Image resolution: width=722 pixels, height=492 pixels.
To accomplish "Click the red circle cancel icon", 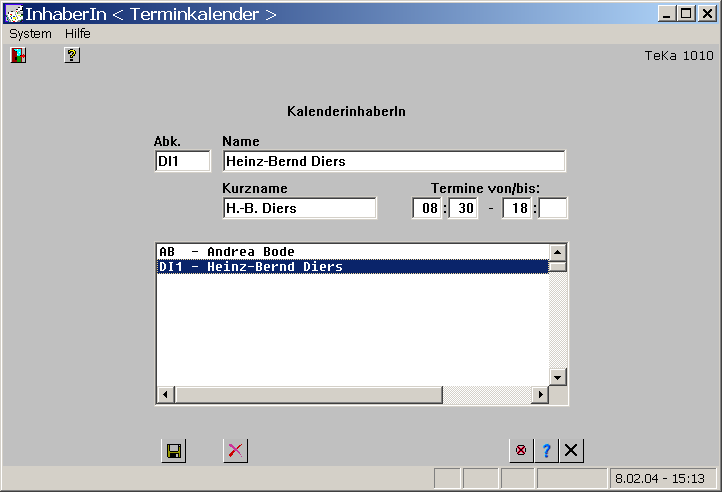I will coord(520,451).
